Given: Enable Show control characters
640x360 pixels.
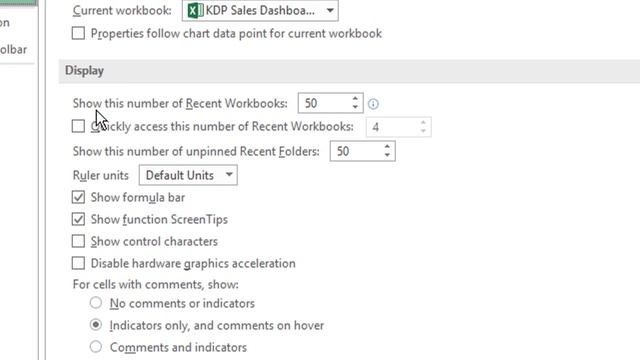Looking at the screenshot, I should click(x=78, y=241).
